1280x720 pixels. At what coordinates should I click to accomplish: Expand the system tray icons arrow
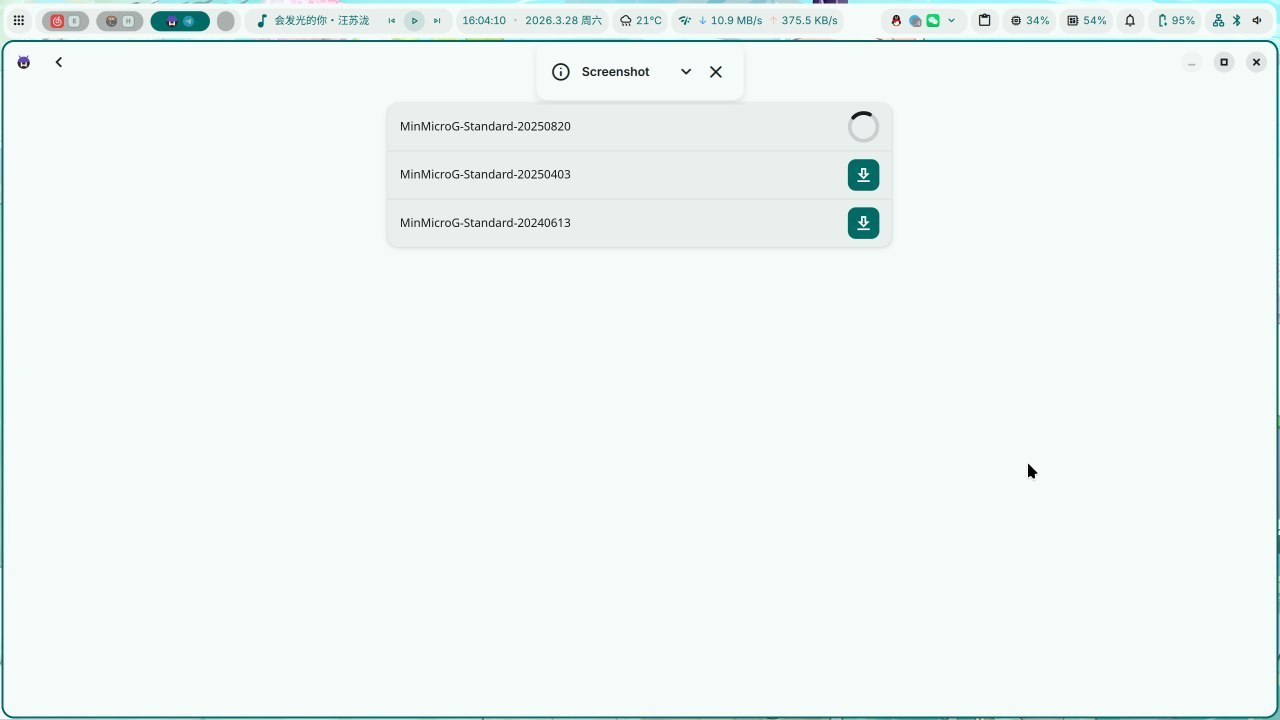click(951, 20)
